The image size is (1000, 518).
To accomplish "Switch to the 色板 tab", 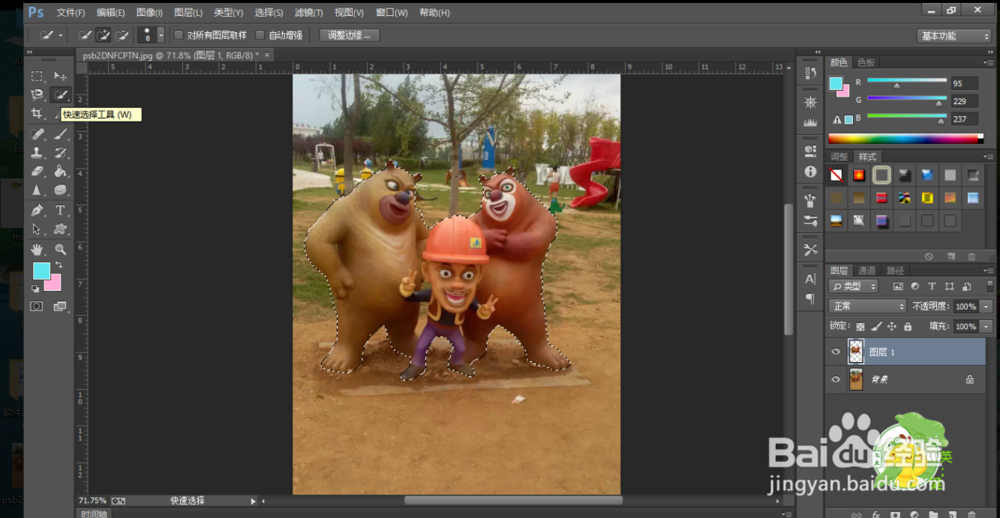I will pyautogui.click(x=866, y=62).
